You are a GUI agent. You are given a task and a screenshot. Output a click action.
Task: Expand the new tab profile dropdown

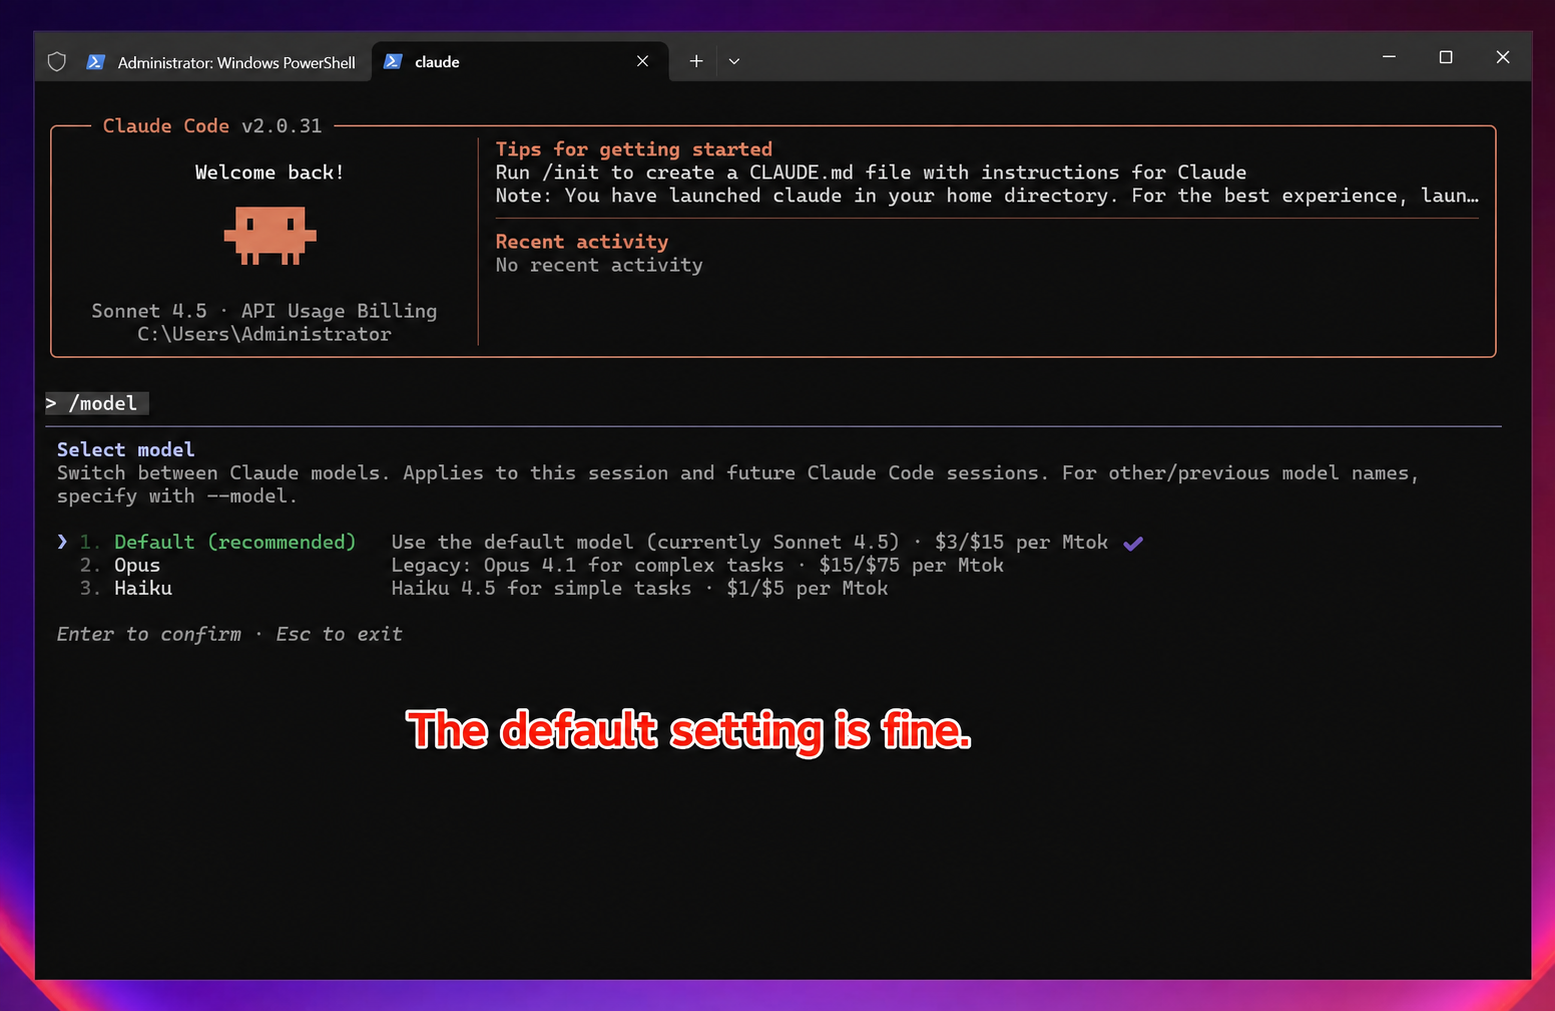click(x=734, y=61)
